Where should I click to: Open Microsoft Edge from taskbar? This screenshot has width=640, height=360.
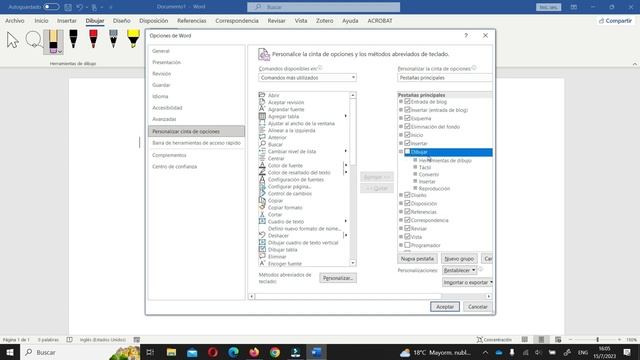point(233,352)
